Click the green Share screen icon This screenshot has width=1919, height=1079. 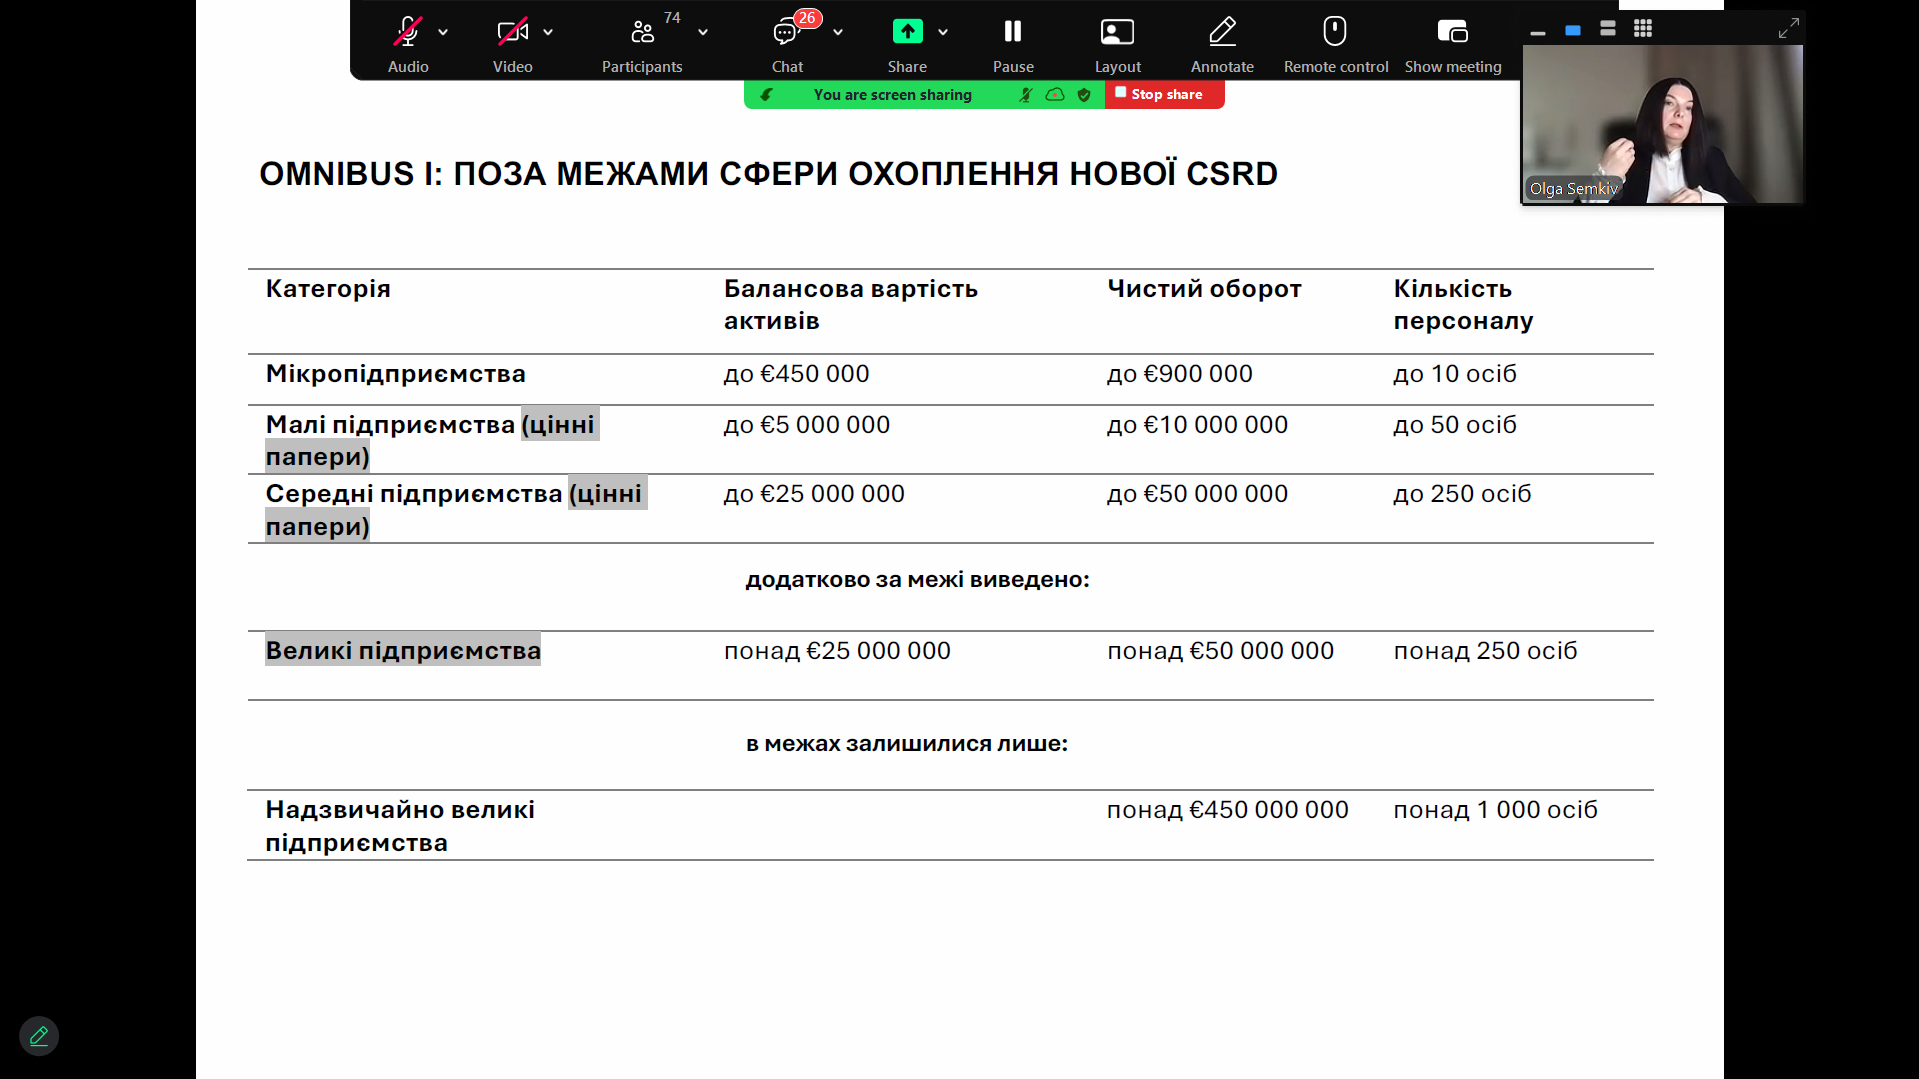907,32
